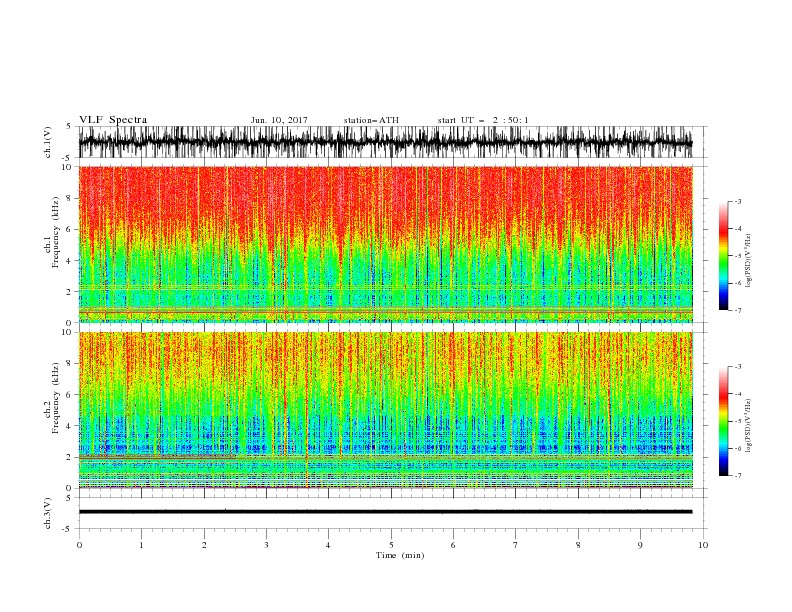792x612 pixels.
Task: Click the ch.2 frequency tick "4"
Action: click(69, 426)
